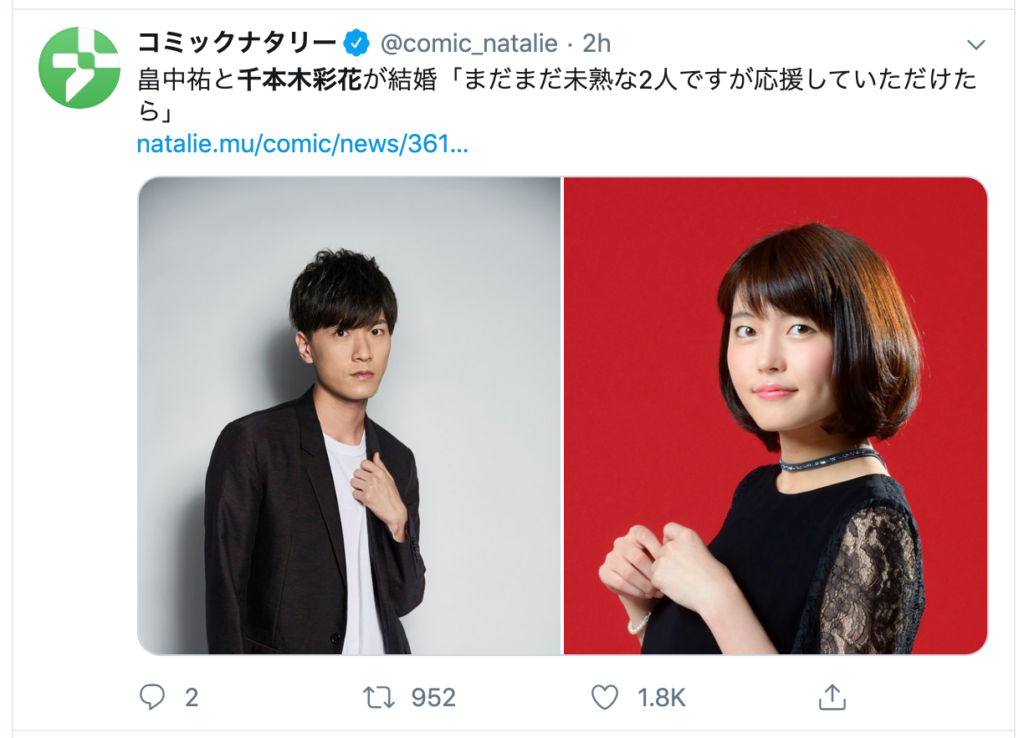
Task: Click the blue verified badge
Action: click(x=357, y=43)
